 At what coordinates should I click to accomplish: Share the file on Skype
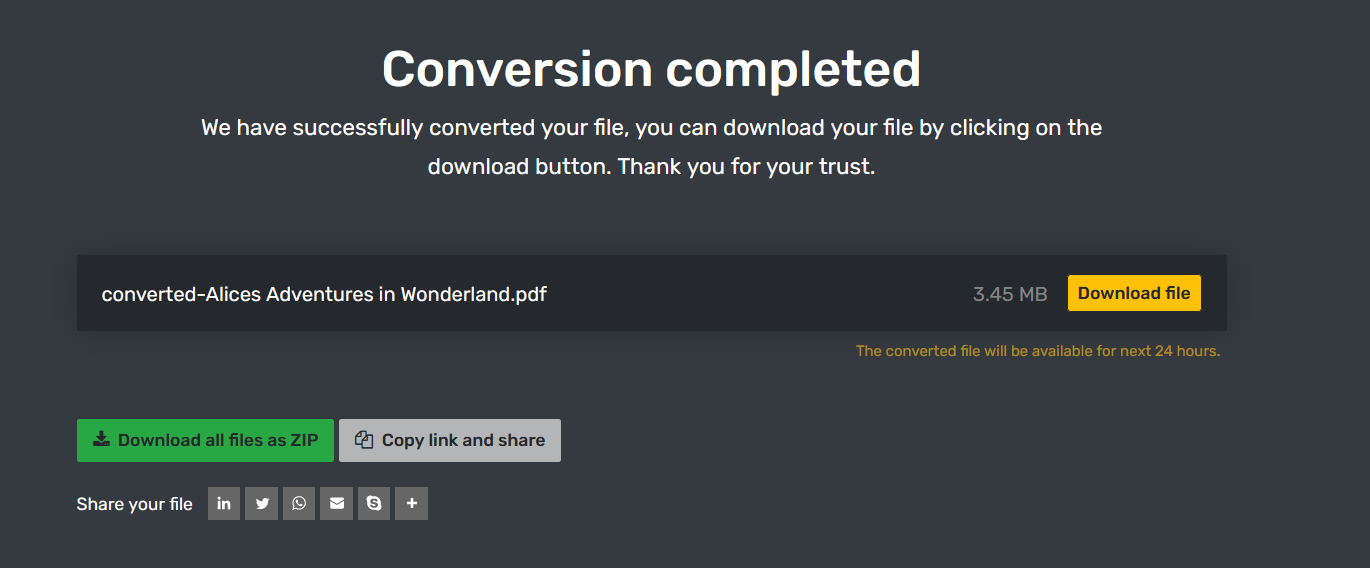[x=374, y=504]
